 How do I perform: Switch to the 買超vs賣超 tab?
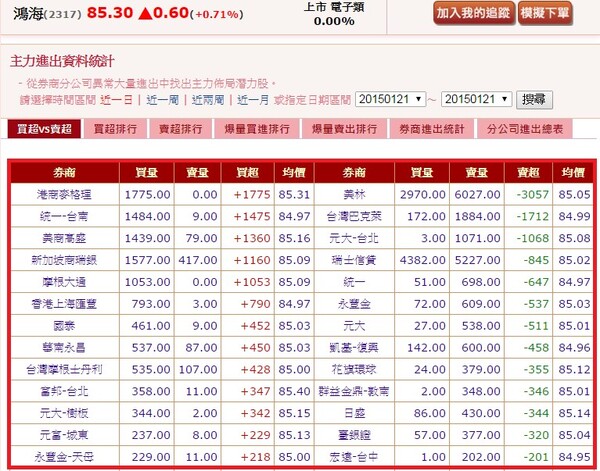point(44,129)
